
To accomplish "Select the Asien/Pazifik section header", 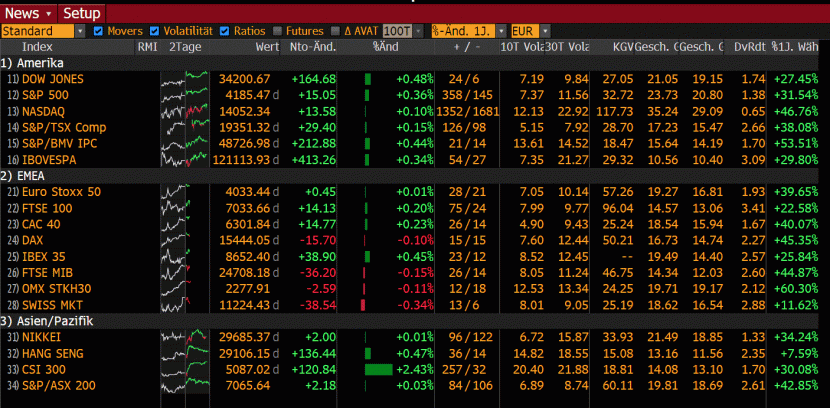I will [47, 321].
